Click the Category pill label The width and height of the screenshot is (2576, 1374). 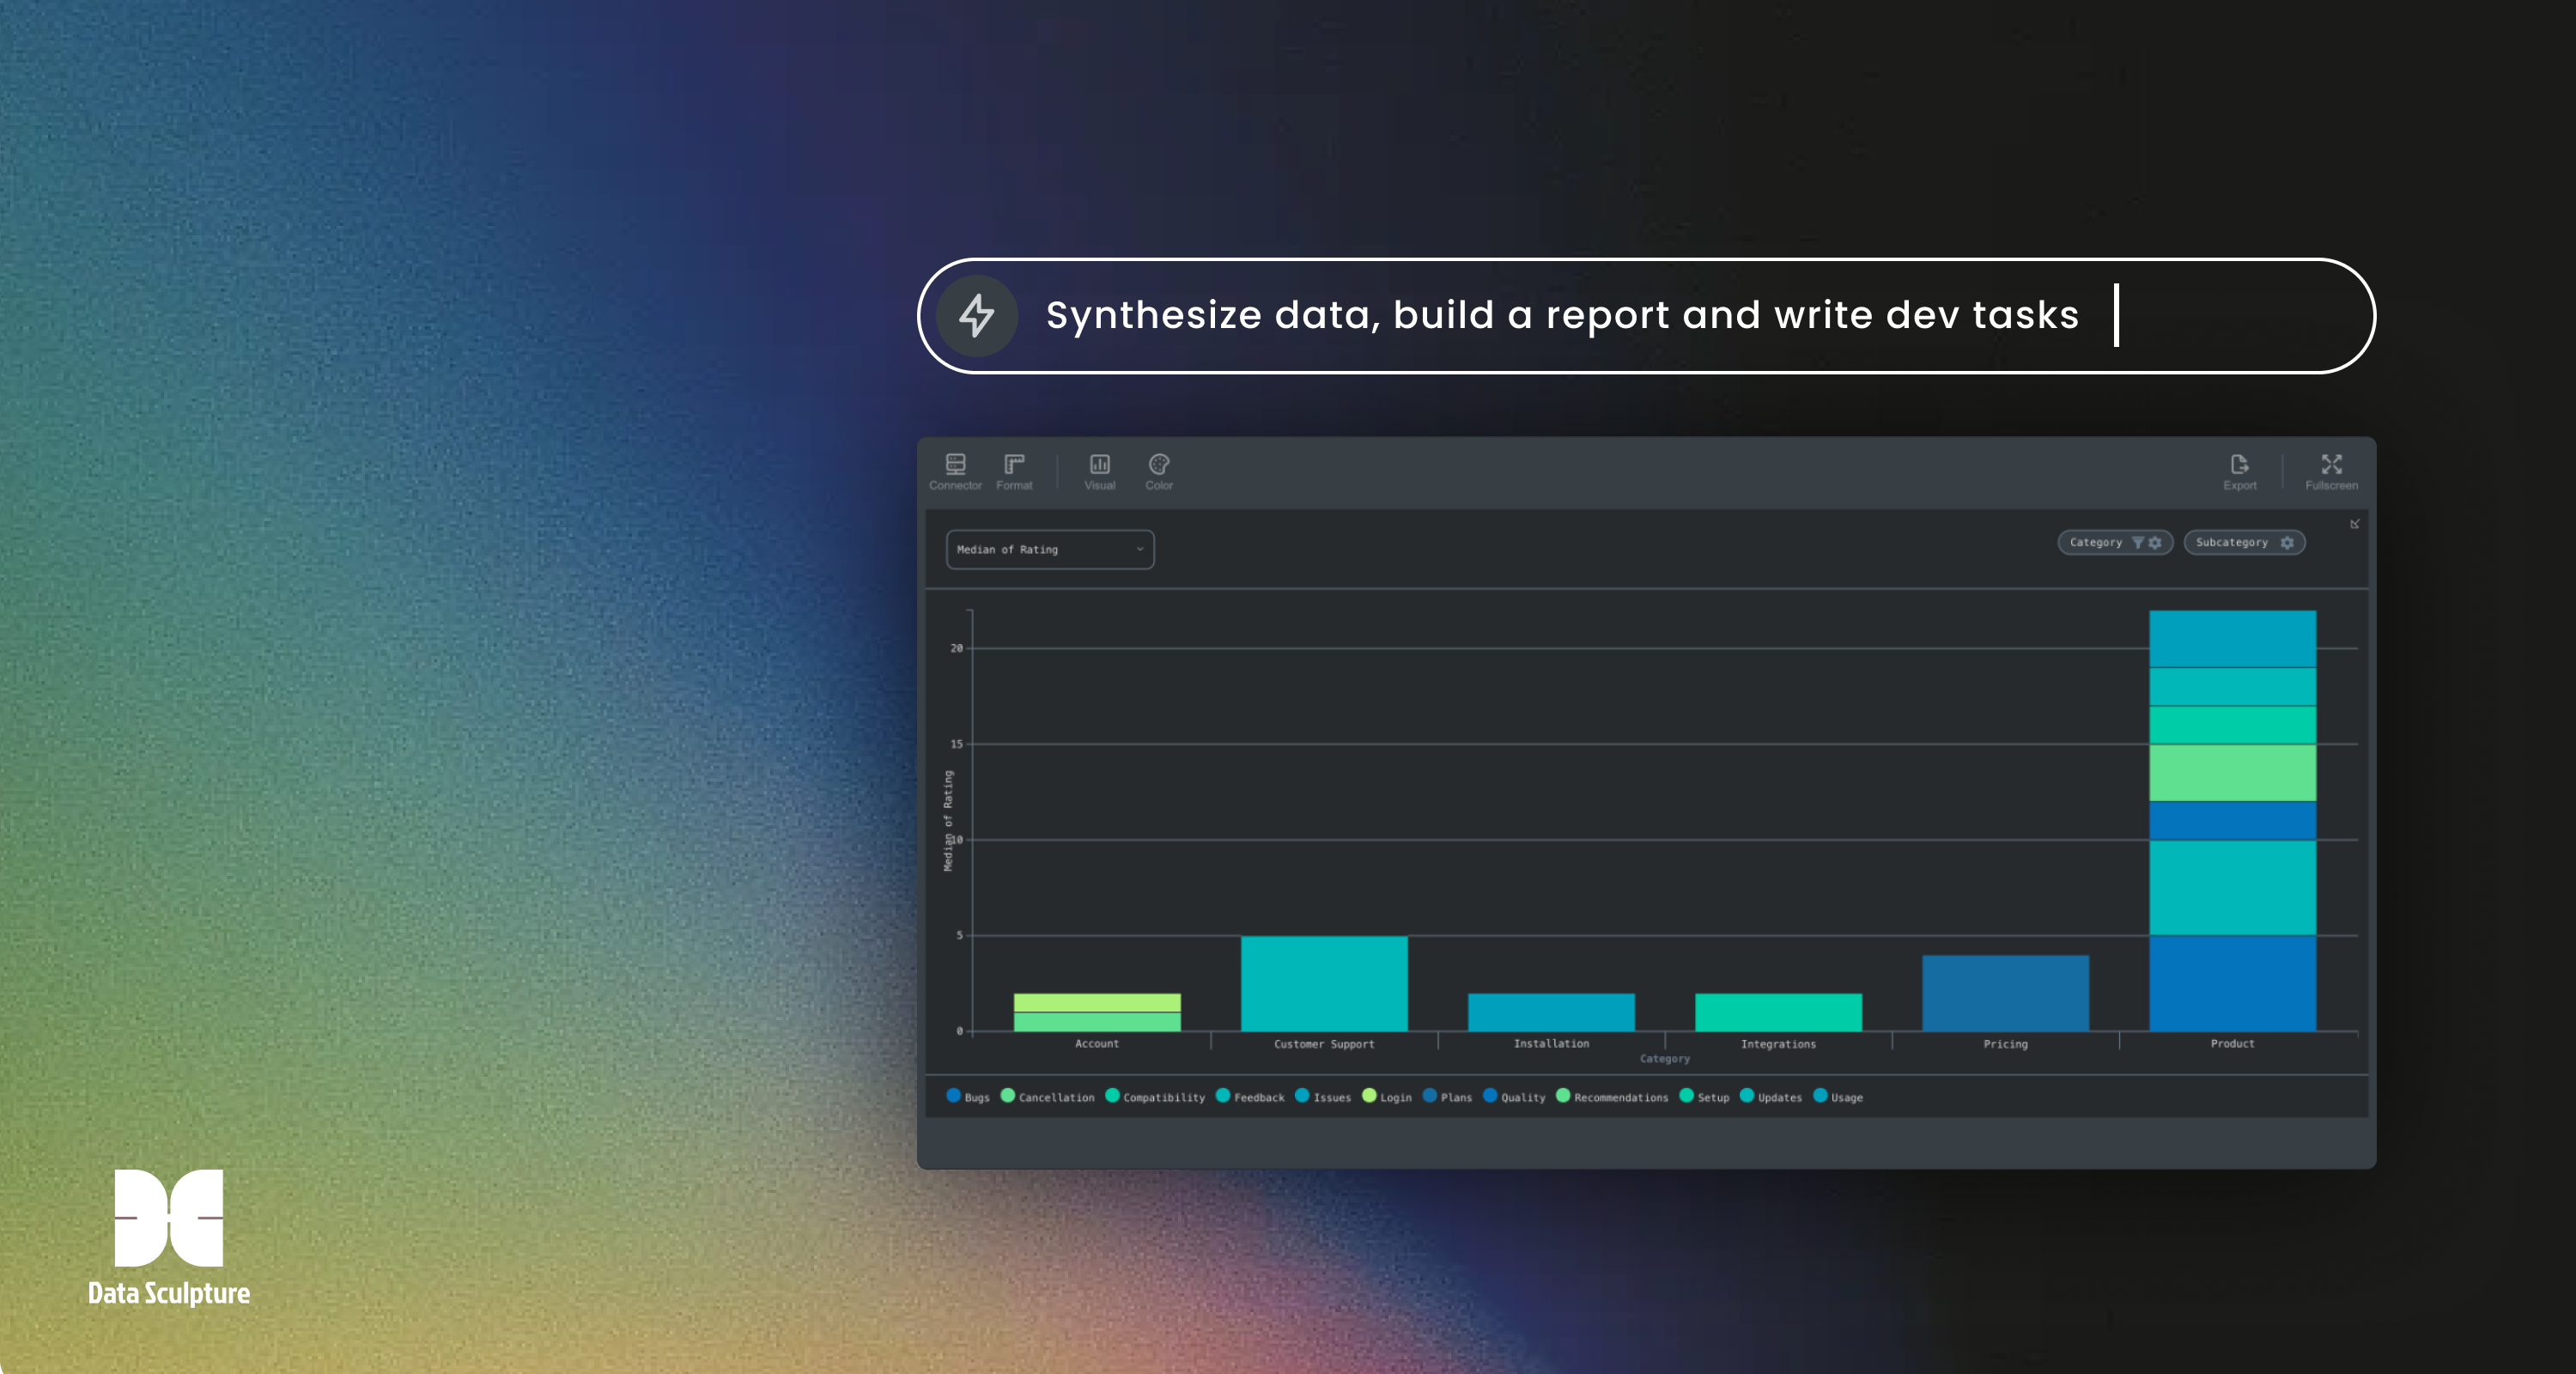(2095, 542)
